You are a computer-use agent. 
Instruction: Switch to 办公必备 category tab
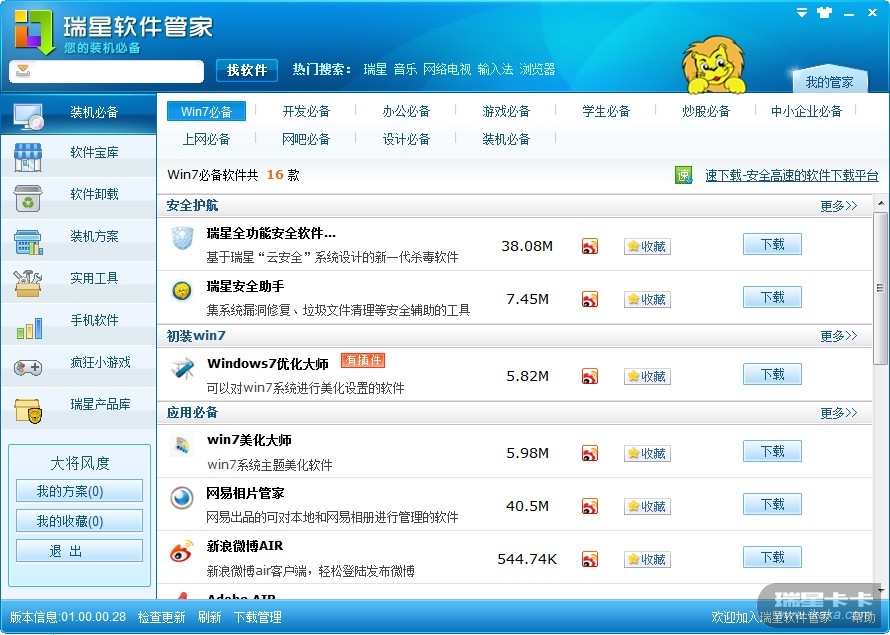[x=406, y=111]
